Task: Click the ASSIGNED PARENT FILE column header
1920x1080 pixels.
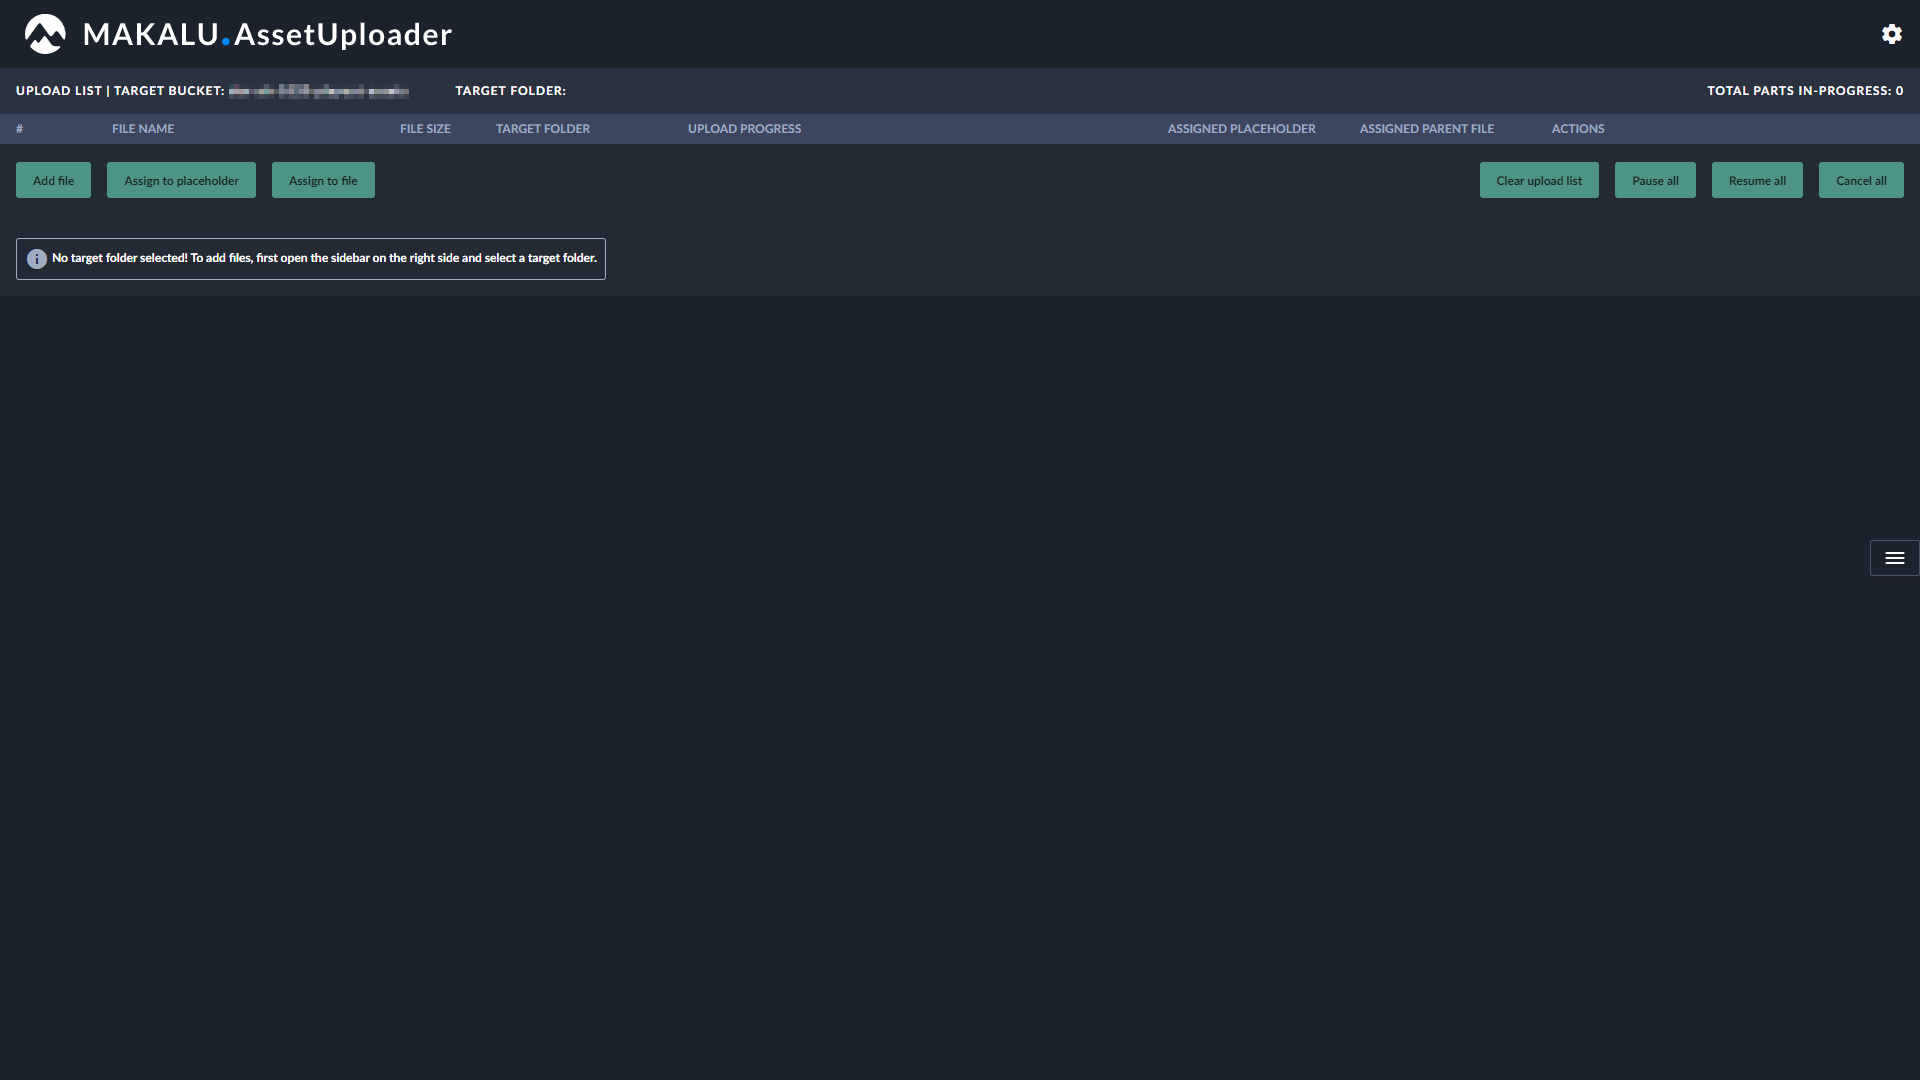Action: click(1426, 129)
